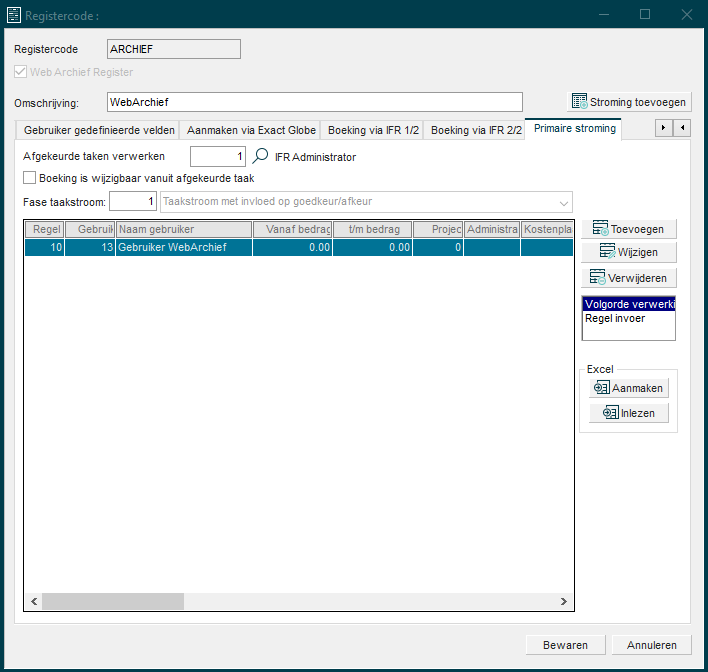
Task: Toggle the Web Archief Register checkbox
Action: pyautogui.click(x=21, y=72)
